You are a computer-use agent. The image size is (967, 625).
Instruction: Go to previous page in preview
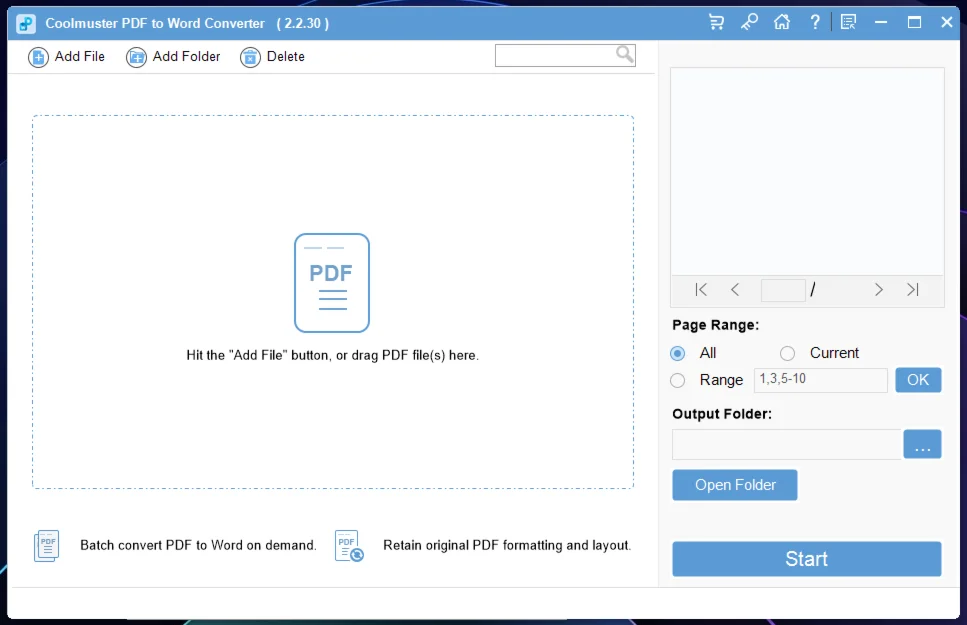735,290
